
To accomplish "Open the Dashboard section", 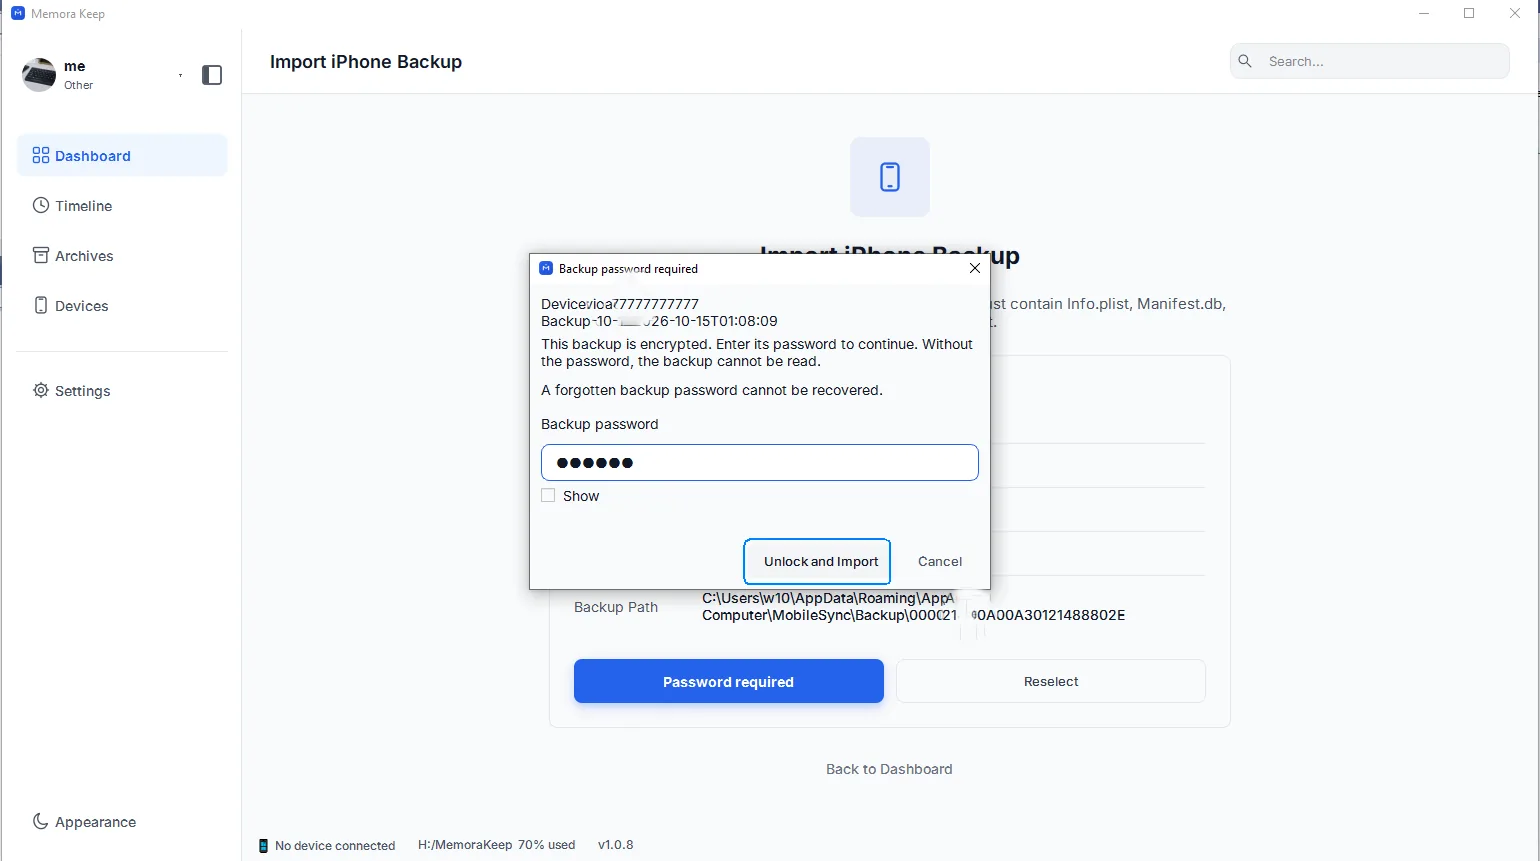I will pyautogui.click(x=122, y=156).
